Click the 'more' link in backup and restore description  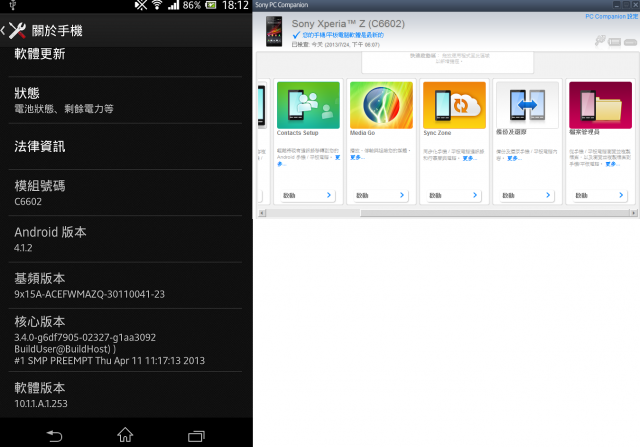click(x=514, y=158)
